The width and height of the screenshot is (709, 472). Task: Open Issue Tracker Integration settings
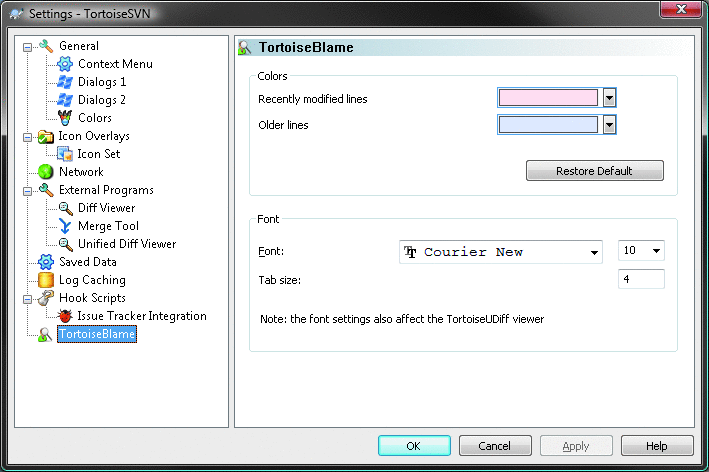pos(142,316)
